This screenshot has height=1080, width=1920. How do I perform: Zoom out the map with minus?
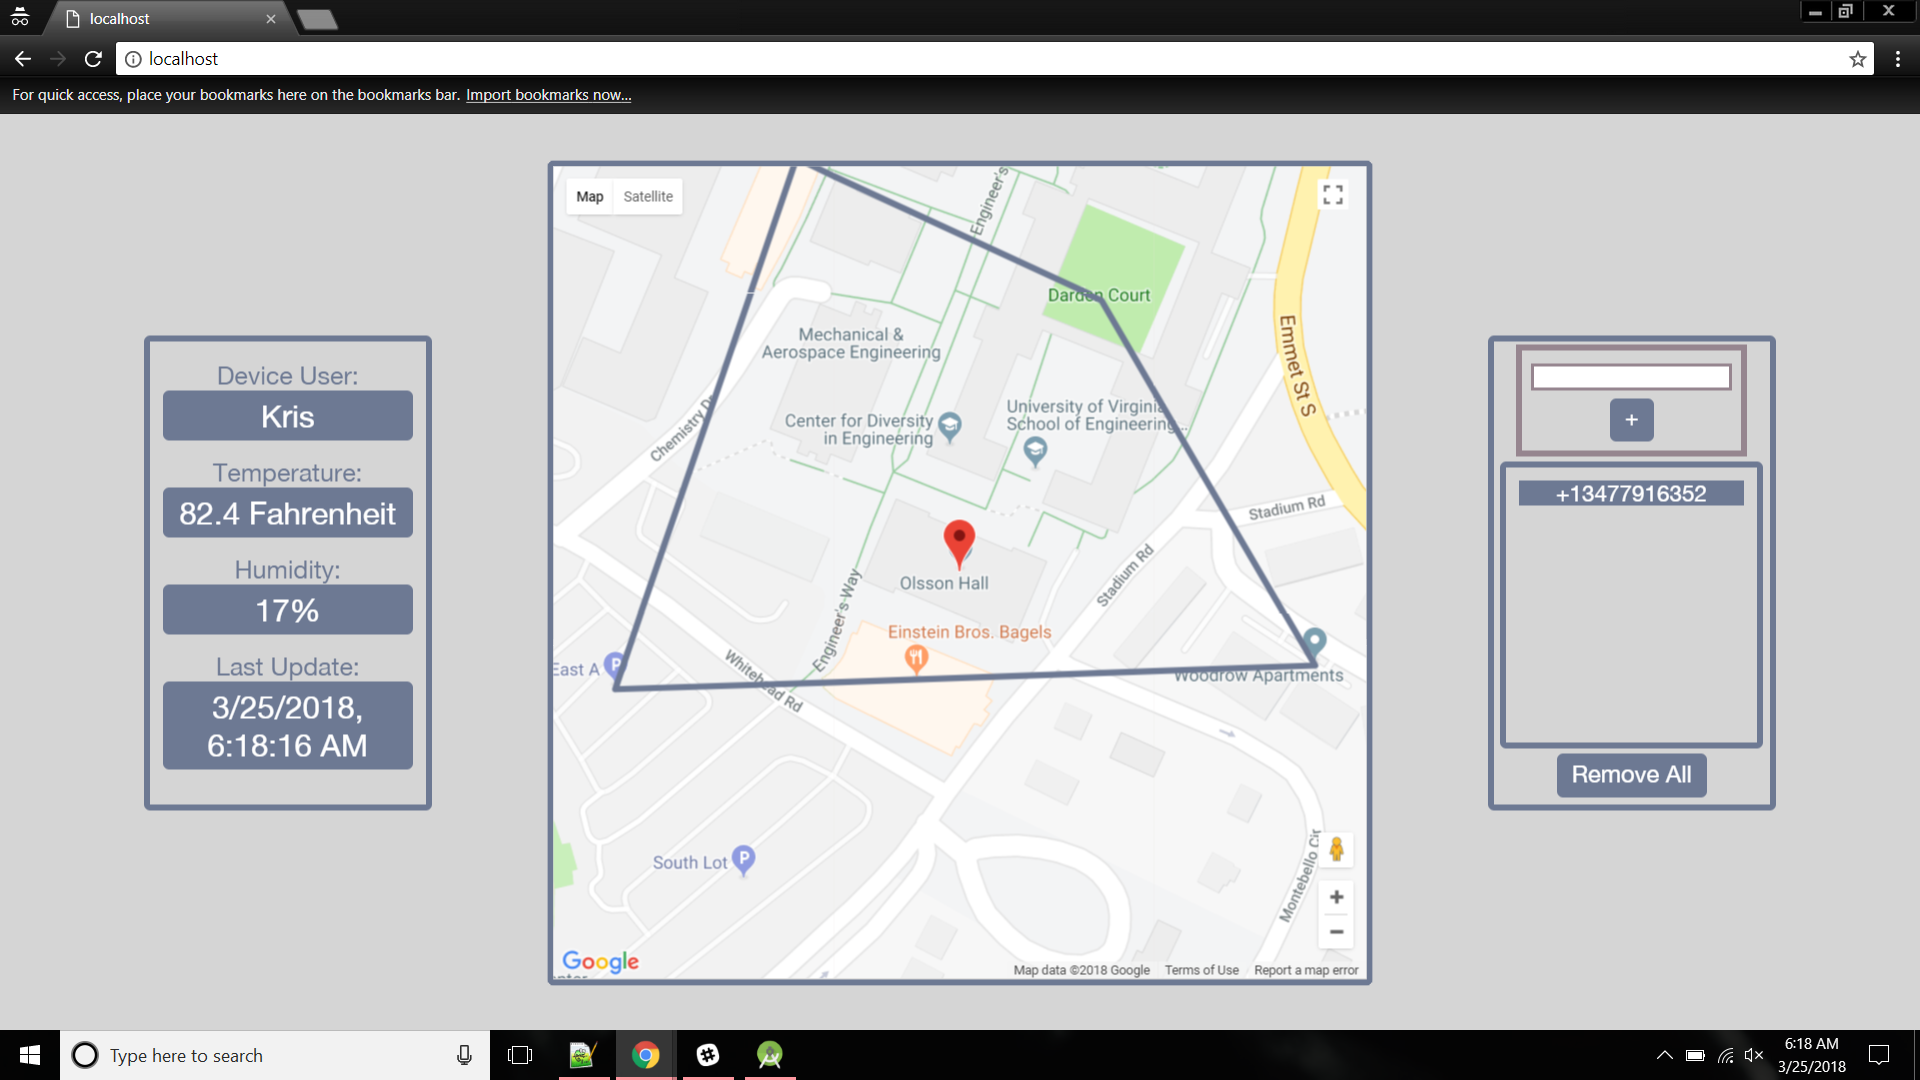[1336, 932]
